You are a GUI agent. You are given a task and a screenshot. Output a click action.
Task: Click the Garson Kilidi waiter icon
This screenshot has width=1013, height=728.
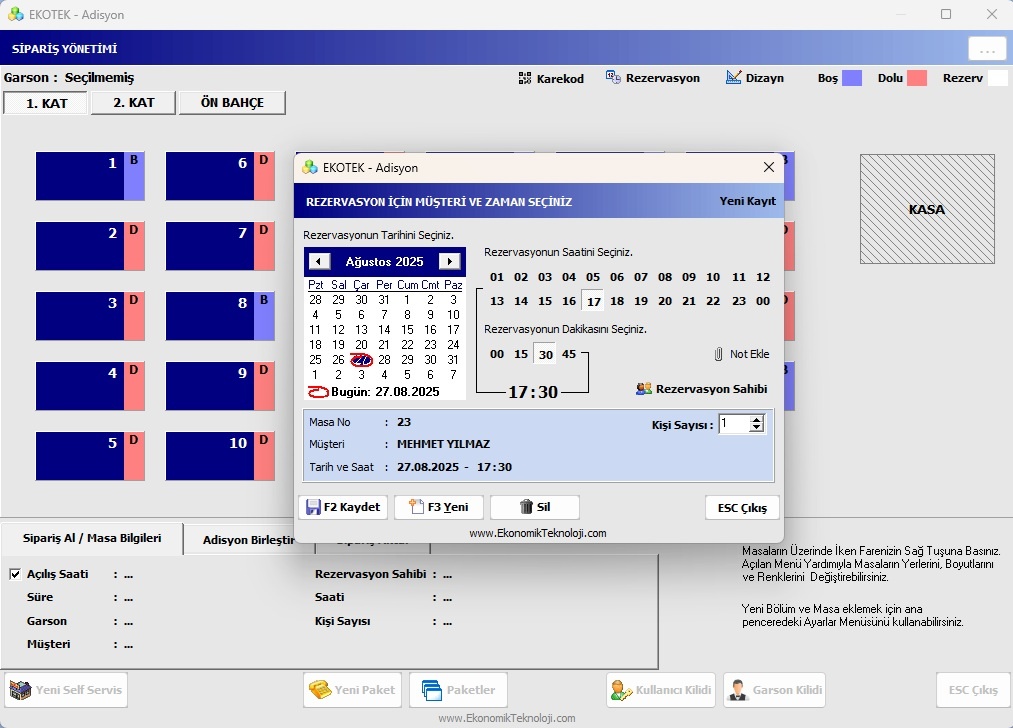point(737,690)
